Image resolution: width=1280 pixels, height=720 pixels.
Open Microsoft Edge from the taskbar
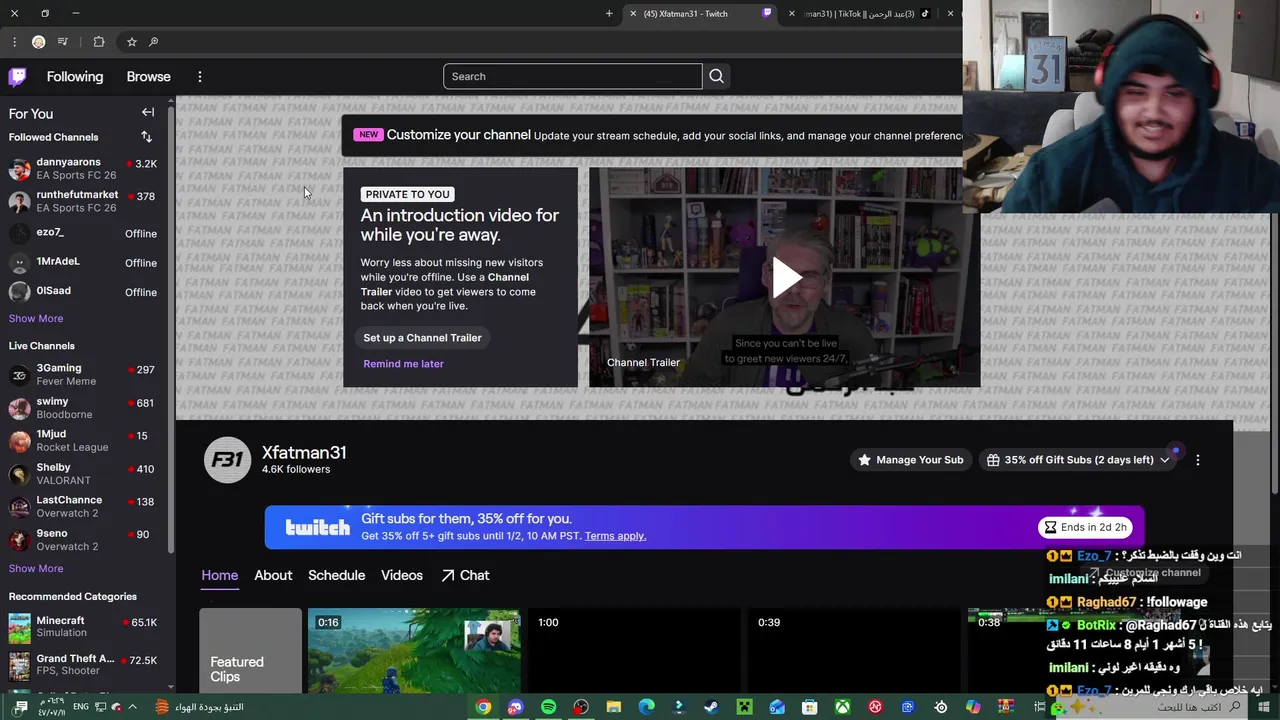point(646,707)
